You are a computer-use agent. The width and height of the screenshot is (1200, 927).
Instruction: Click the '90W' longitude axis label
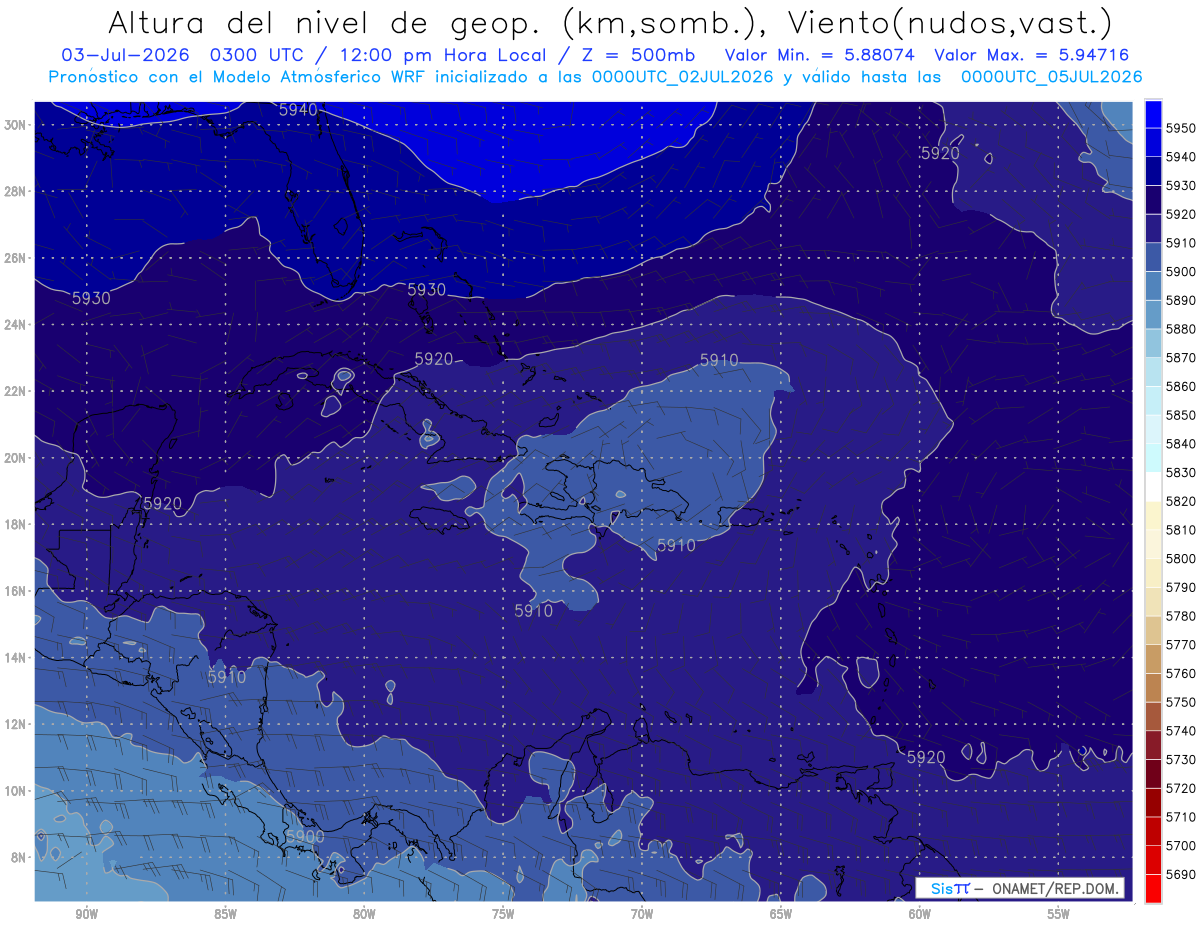(86, 914)
